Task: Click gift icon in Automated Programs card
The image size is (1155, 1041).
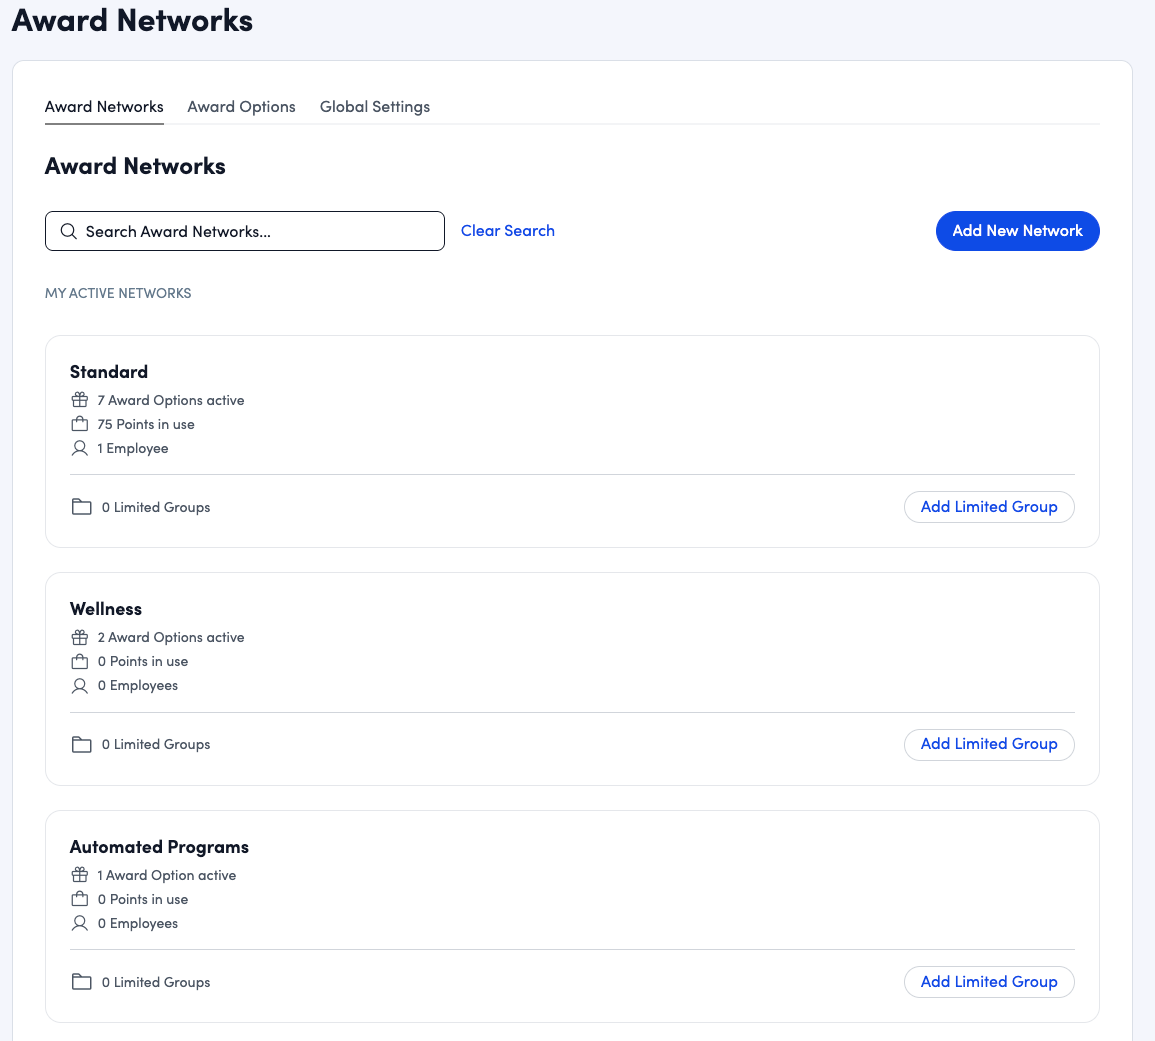Action: click(x=80, y=875)
